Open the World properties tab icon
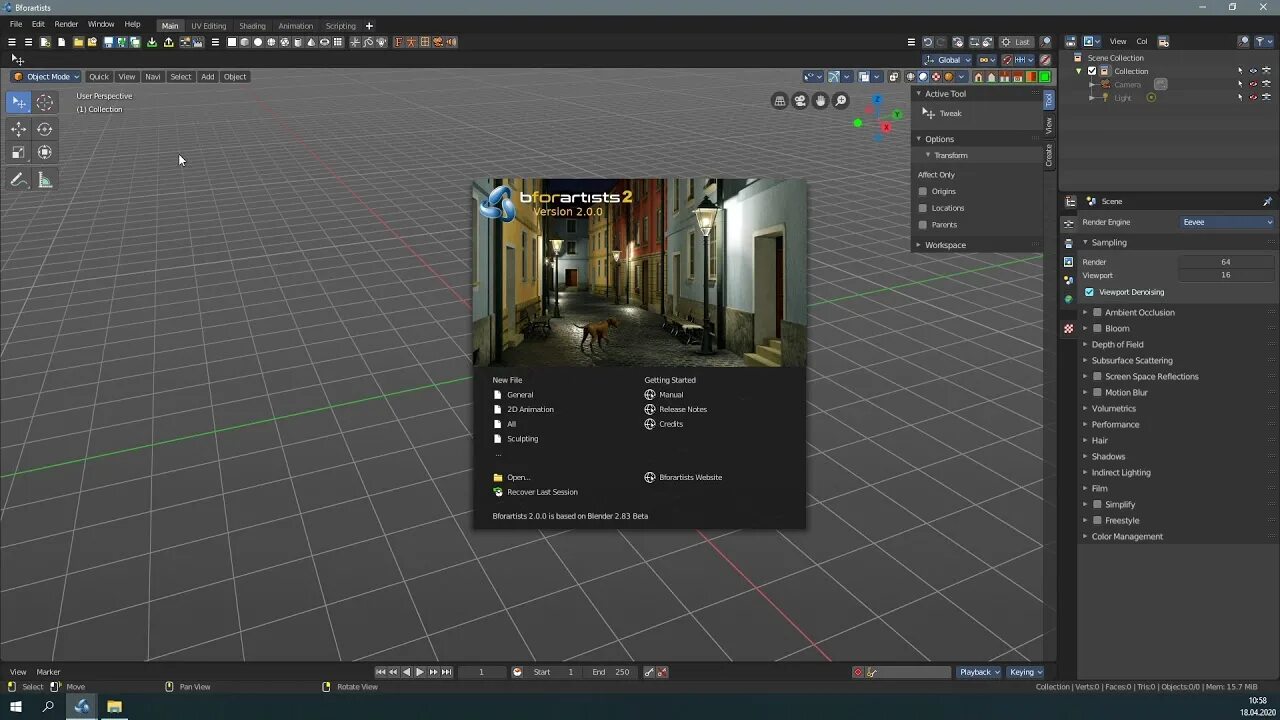 [1069, 298]
